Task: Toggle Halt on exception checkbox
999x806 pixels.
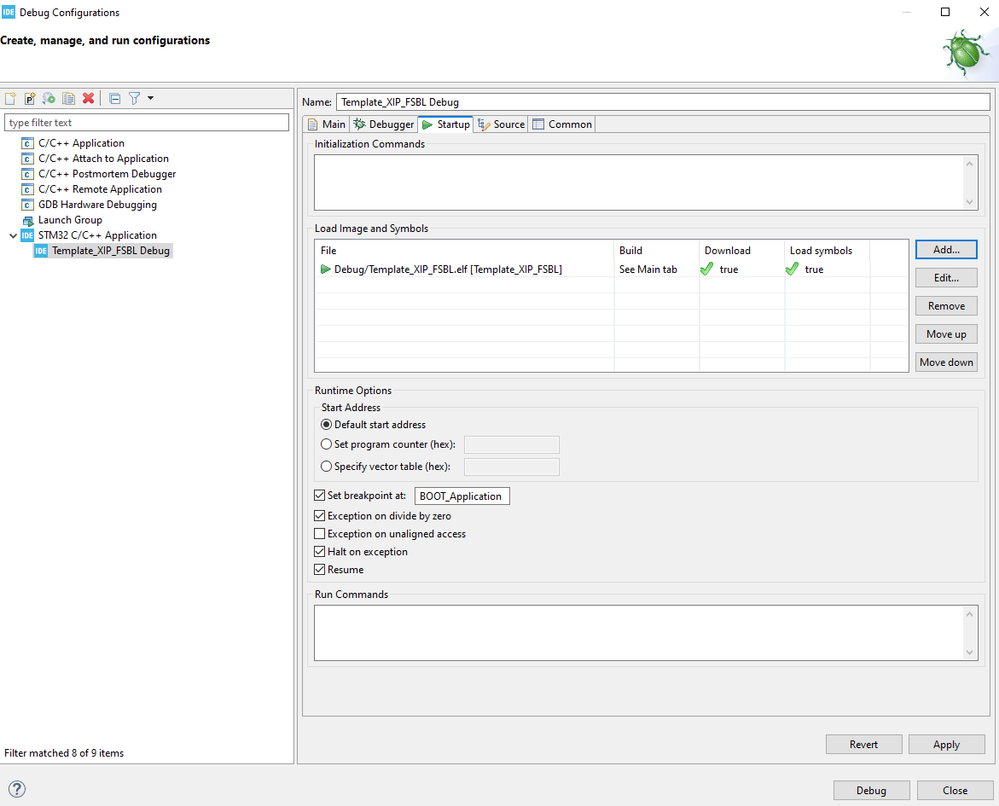Action: click(x=320, y=551)
